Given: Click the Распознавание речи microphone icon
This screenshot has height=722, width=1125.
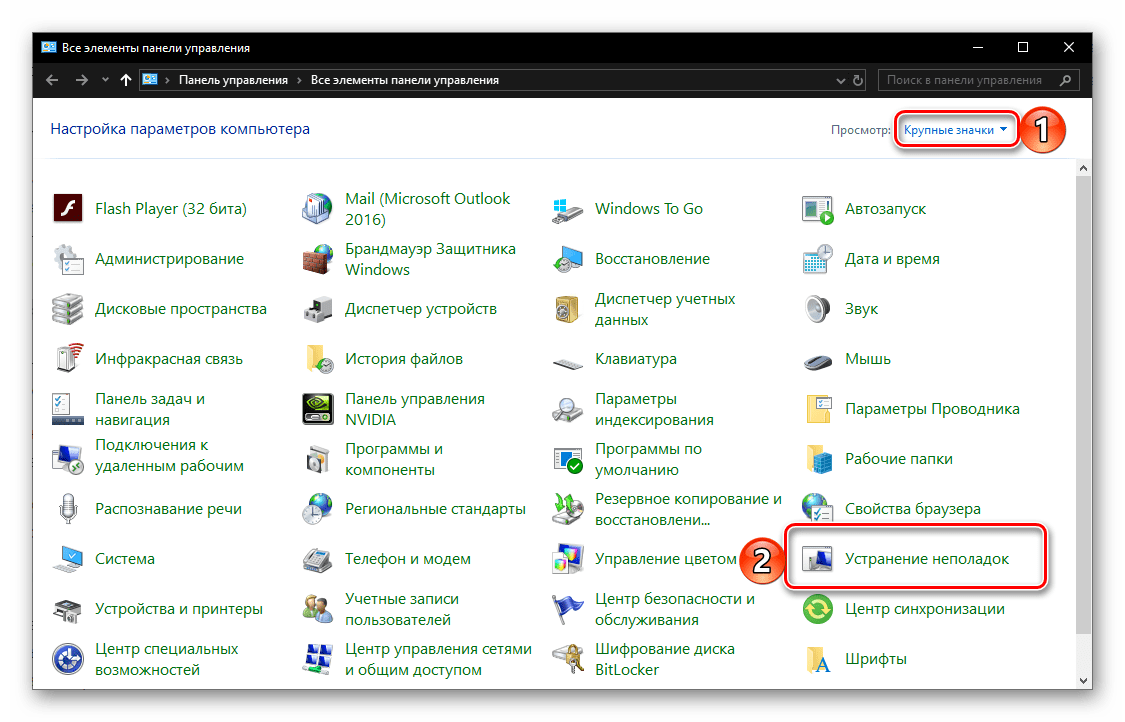Looking at the screenshot, I should (68, 509).
